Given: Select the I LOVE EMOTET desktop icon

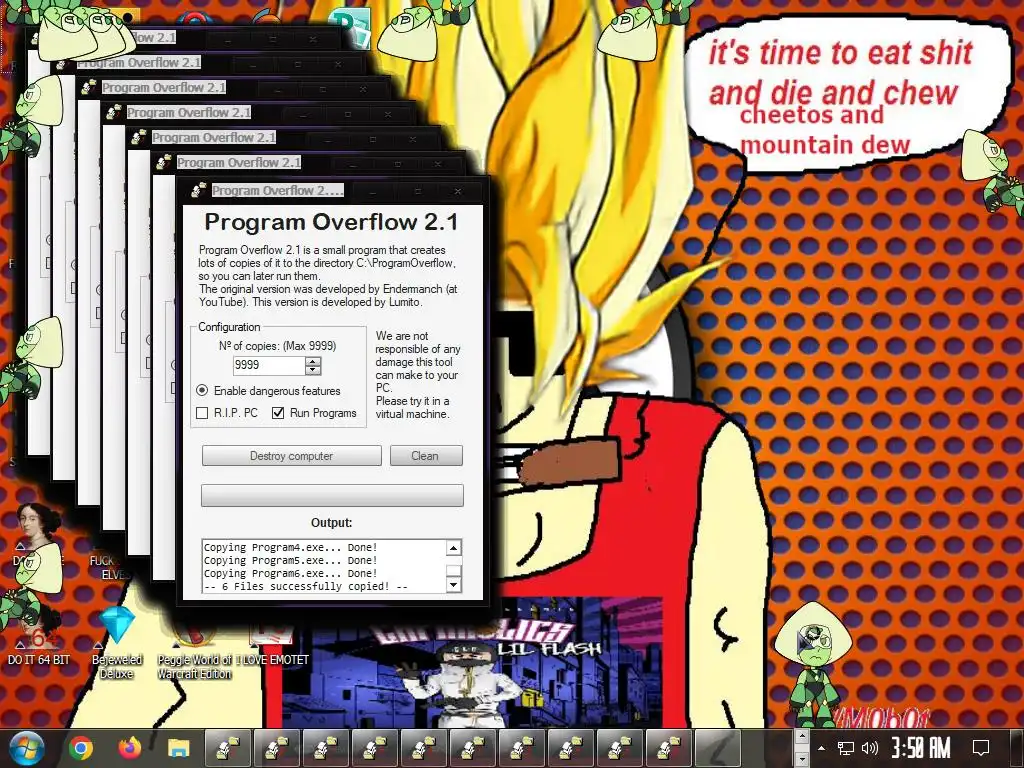Looking at the screenshot, I should (272, 647).
